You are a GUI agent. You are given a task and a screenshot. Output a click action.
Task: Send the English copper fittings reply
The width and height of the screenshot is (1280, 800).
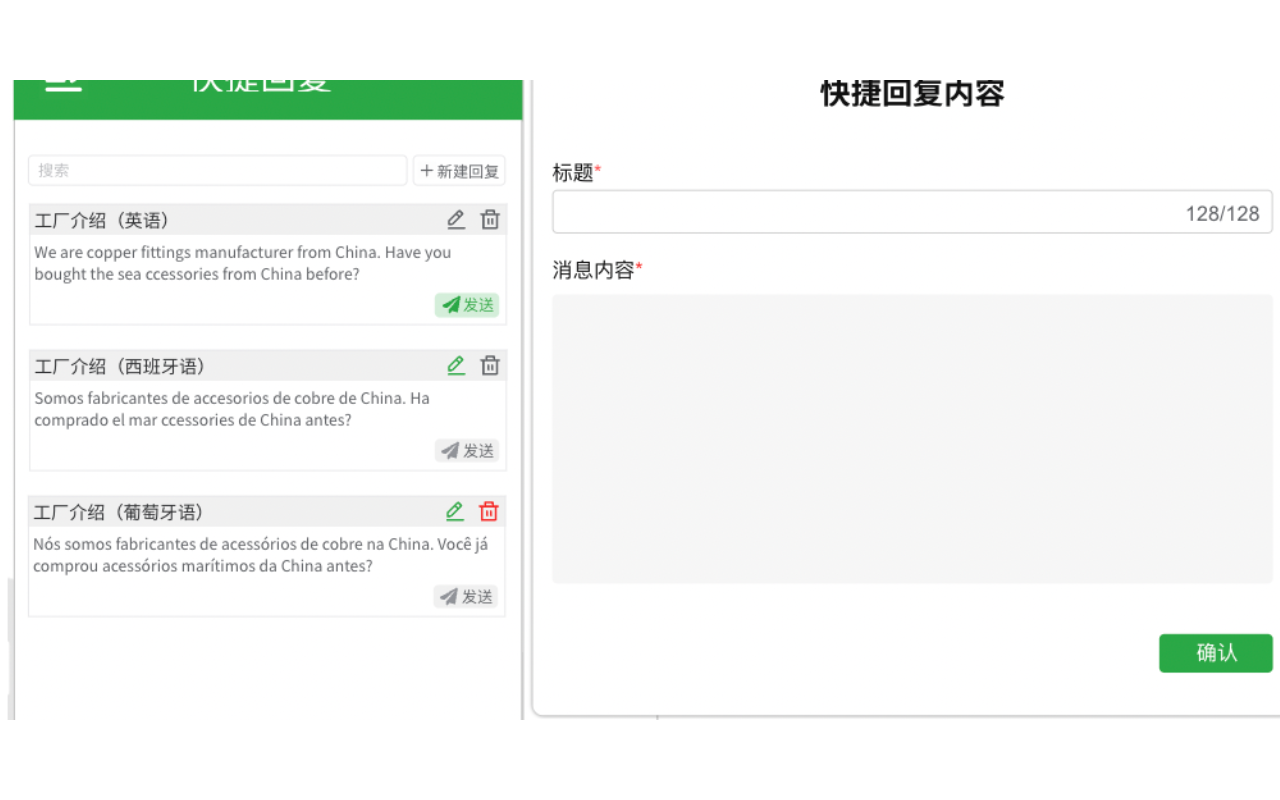tap(467, 305)
